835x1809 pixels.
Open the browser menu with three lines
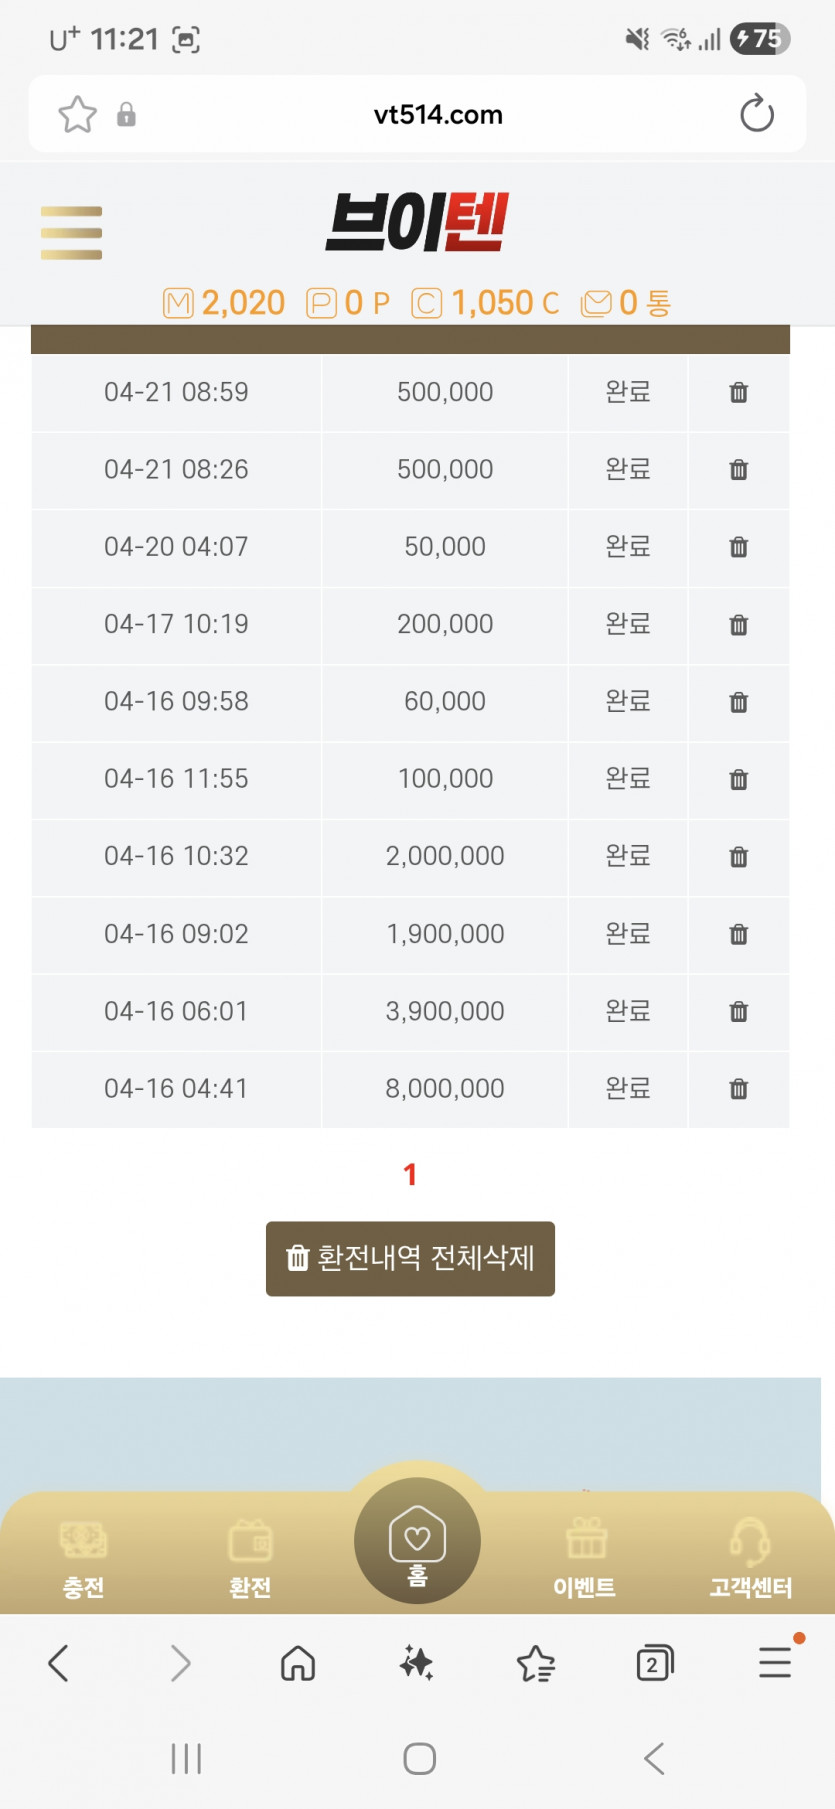pos(775,1662)
